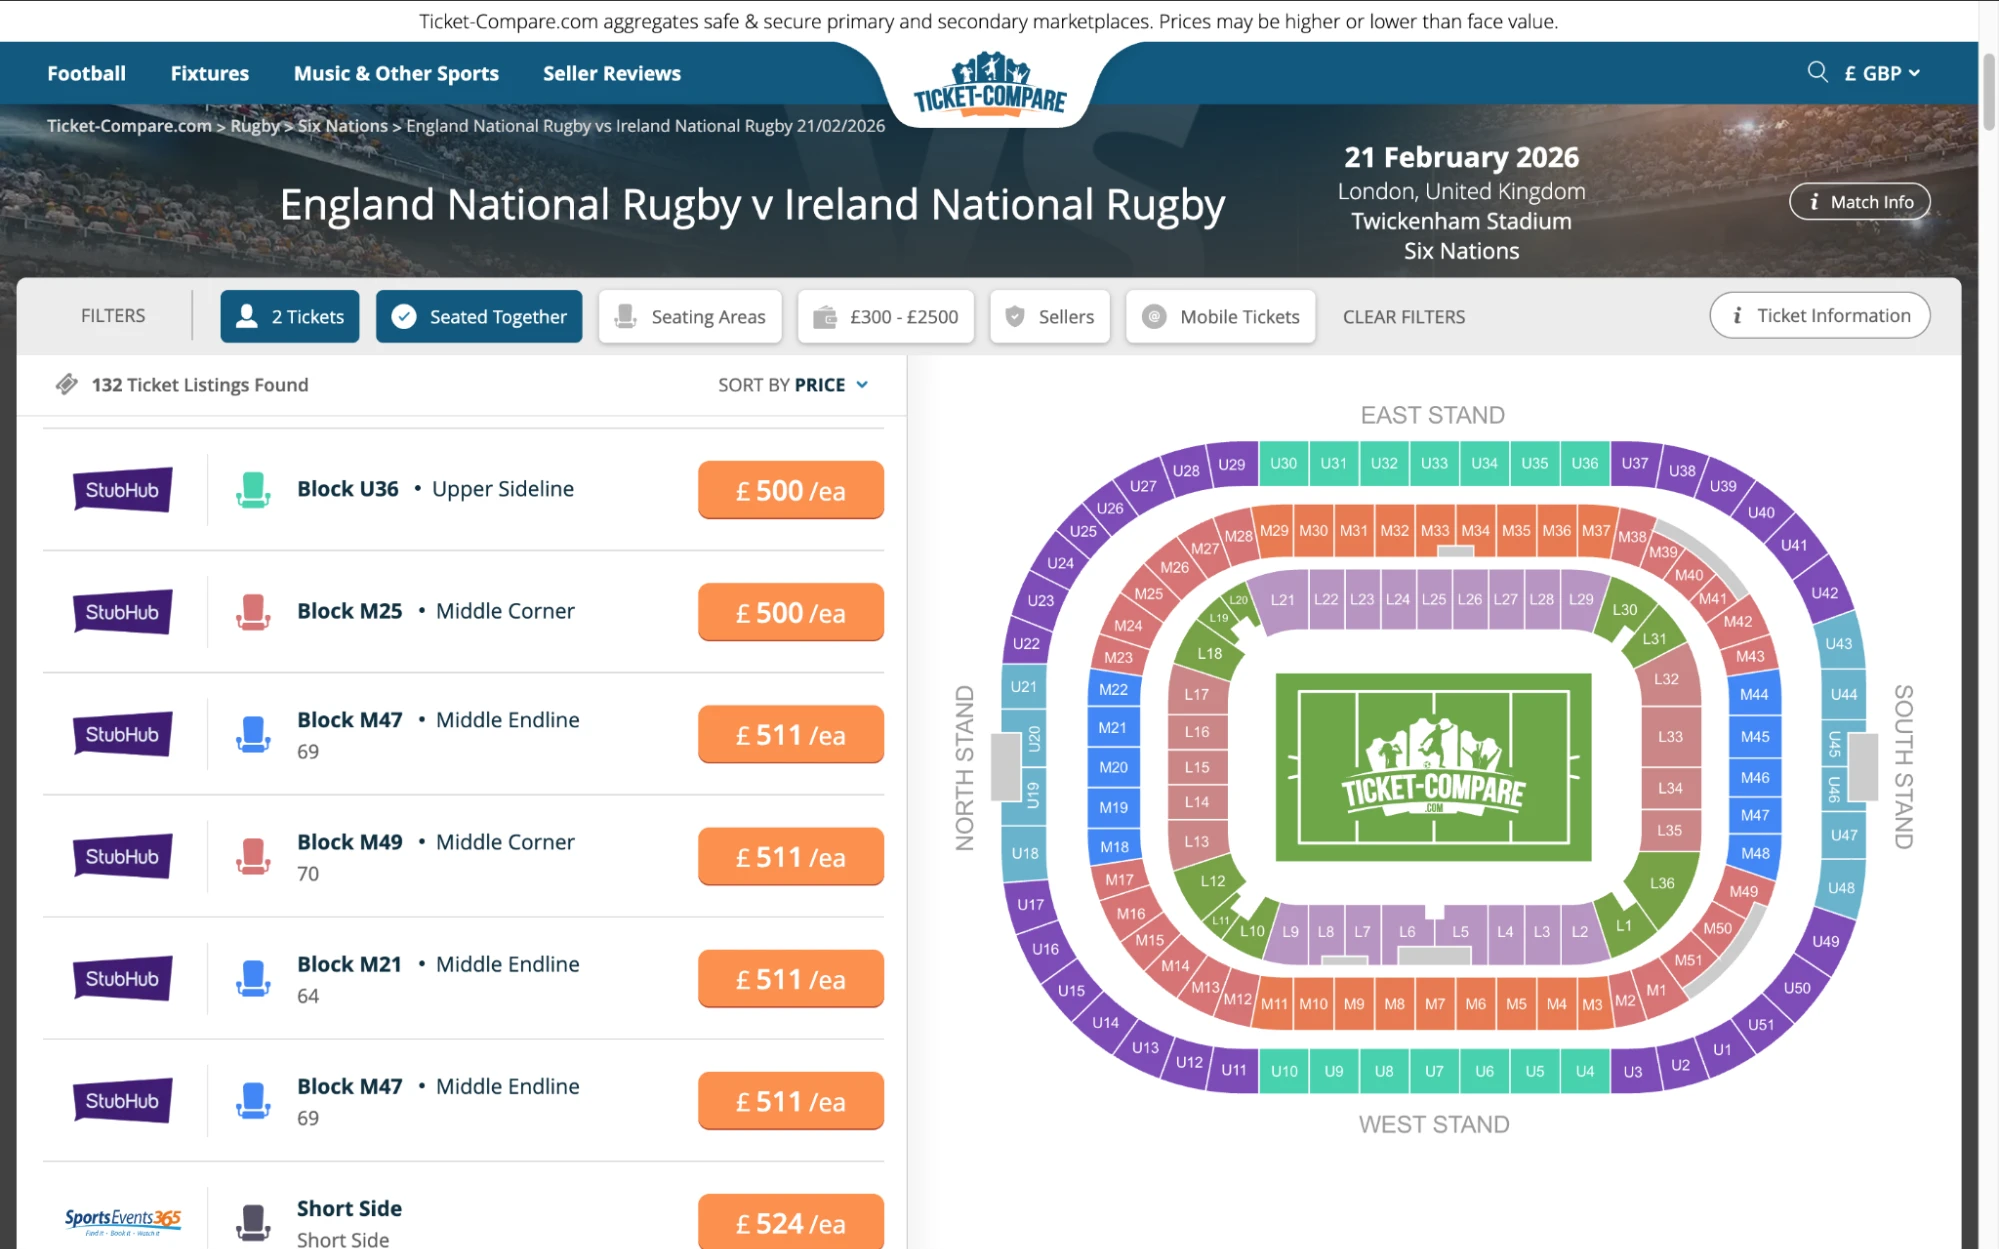The width and height of the screenshot is (1999, 1250).
Task: Select the Seller Reviews menu item
Action: pos(611,72)
